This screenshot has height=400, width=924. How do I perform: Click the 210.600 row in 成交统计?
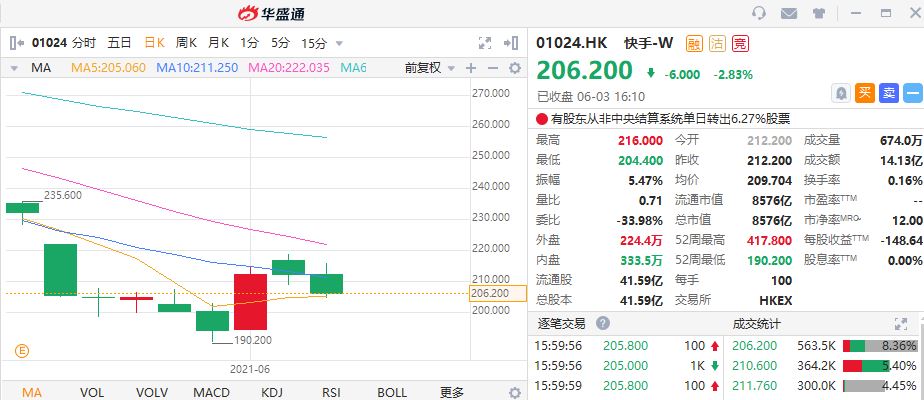[824, 366]
